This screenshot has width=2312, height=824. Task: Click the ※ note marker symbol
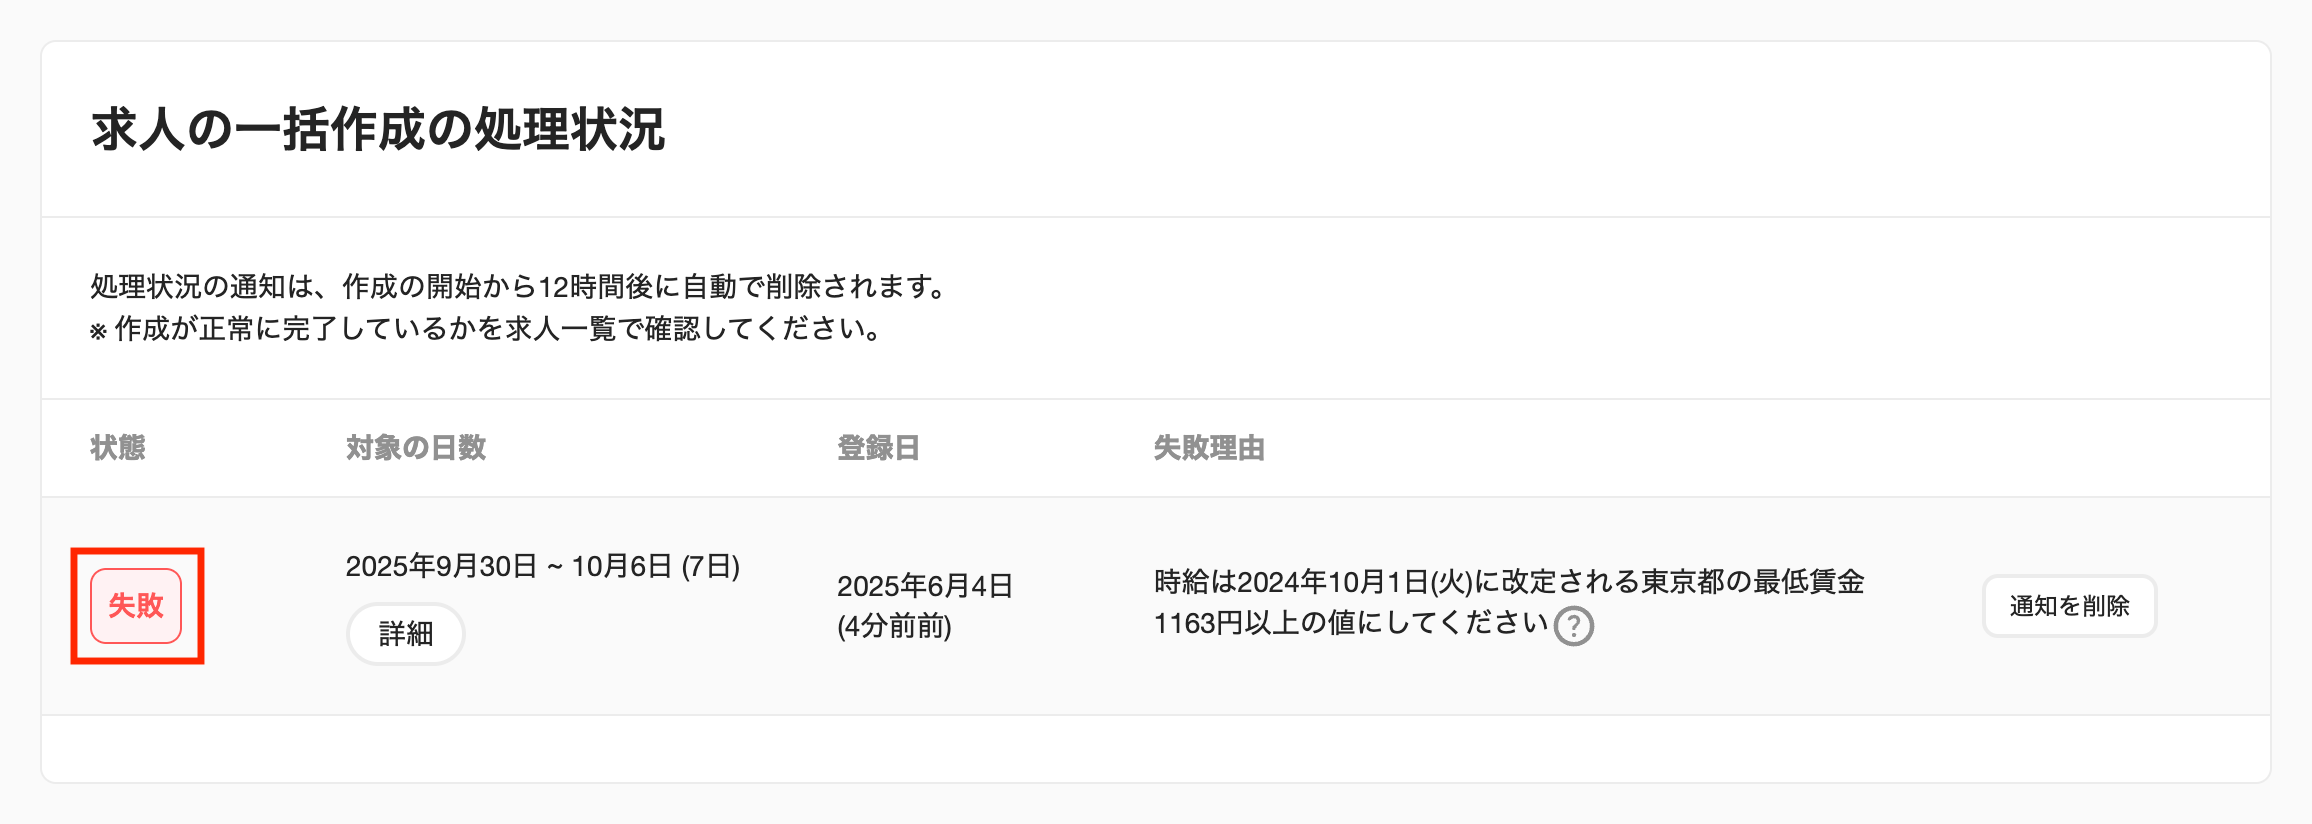pos(98,331)
